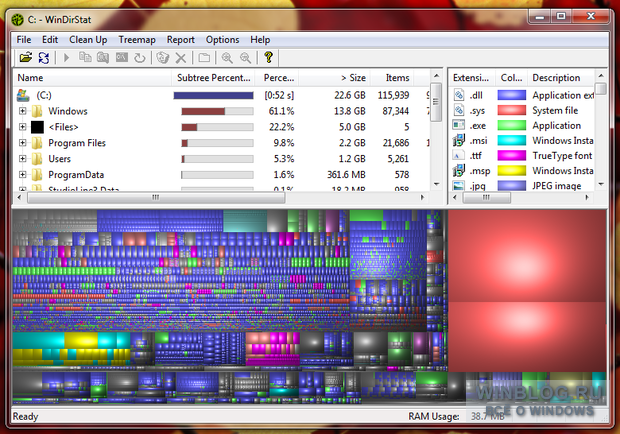The height and width of the screenshot is (434, 620).
Task: Click the Refresh All toolbar icon
Action: [43, 58]
